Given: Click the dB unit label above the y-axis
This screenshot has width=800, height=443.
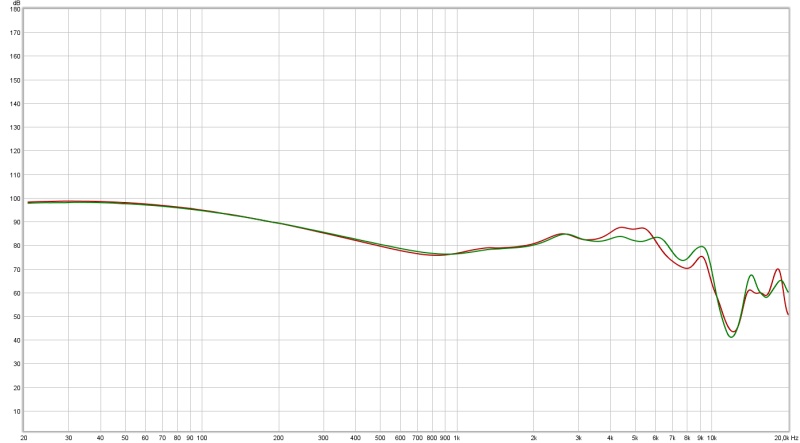Looking at the screenshot, I should (15, 3).
